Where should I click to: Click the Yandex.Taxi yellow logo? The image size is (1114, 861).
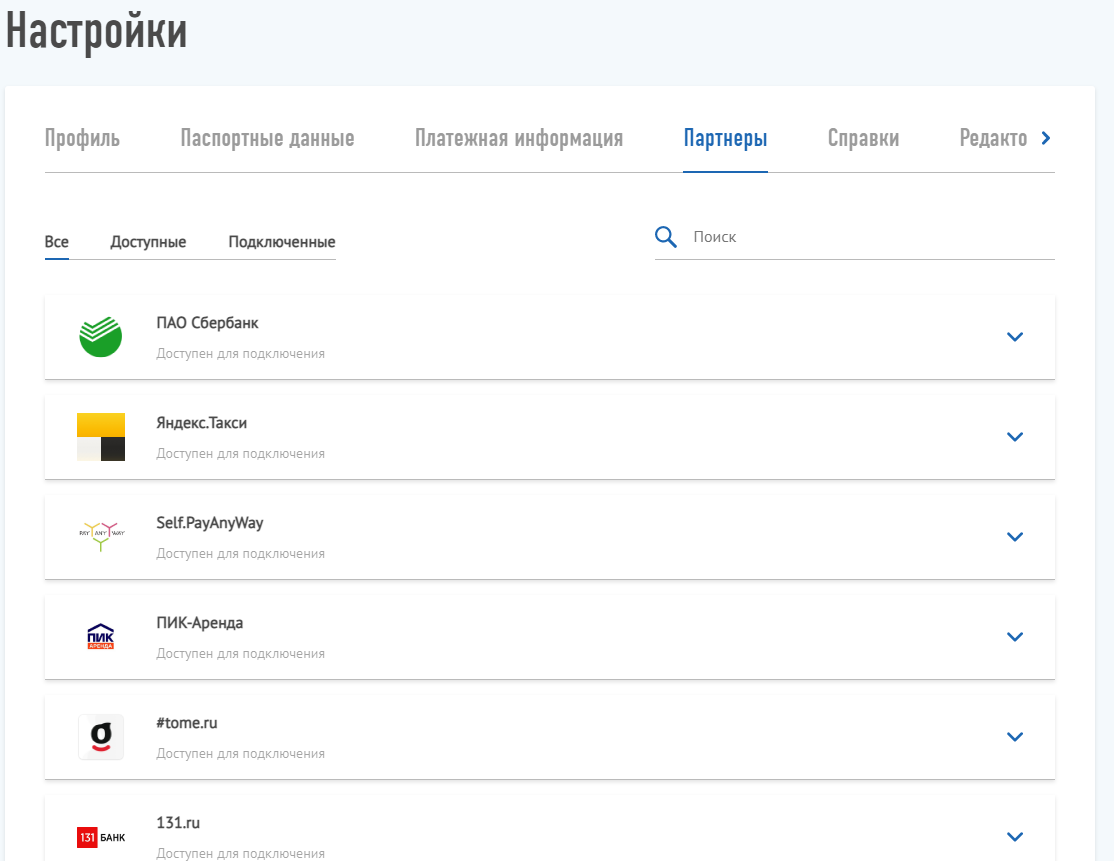pyautogui.click(x=101, y=437)
